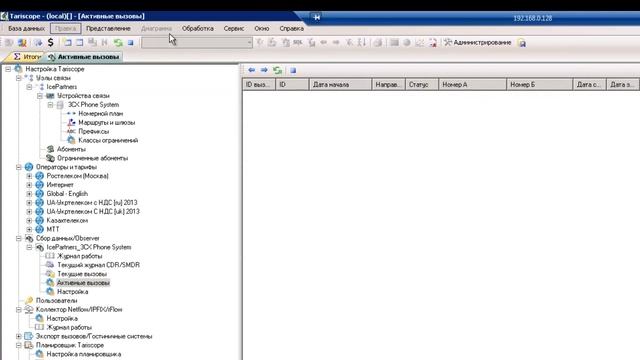Expand Экспорт вызовов/Гостиничные системы node
This screenshot has height=360, width=640.
19,336
